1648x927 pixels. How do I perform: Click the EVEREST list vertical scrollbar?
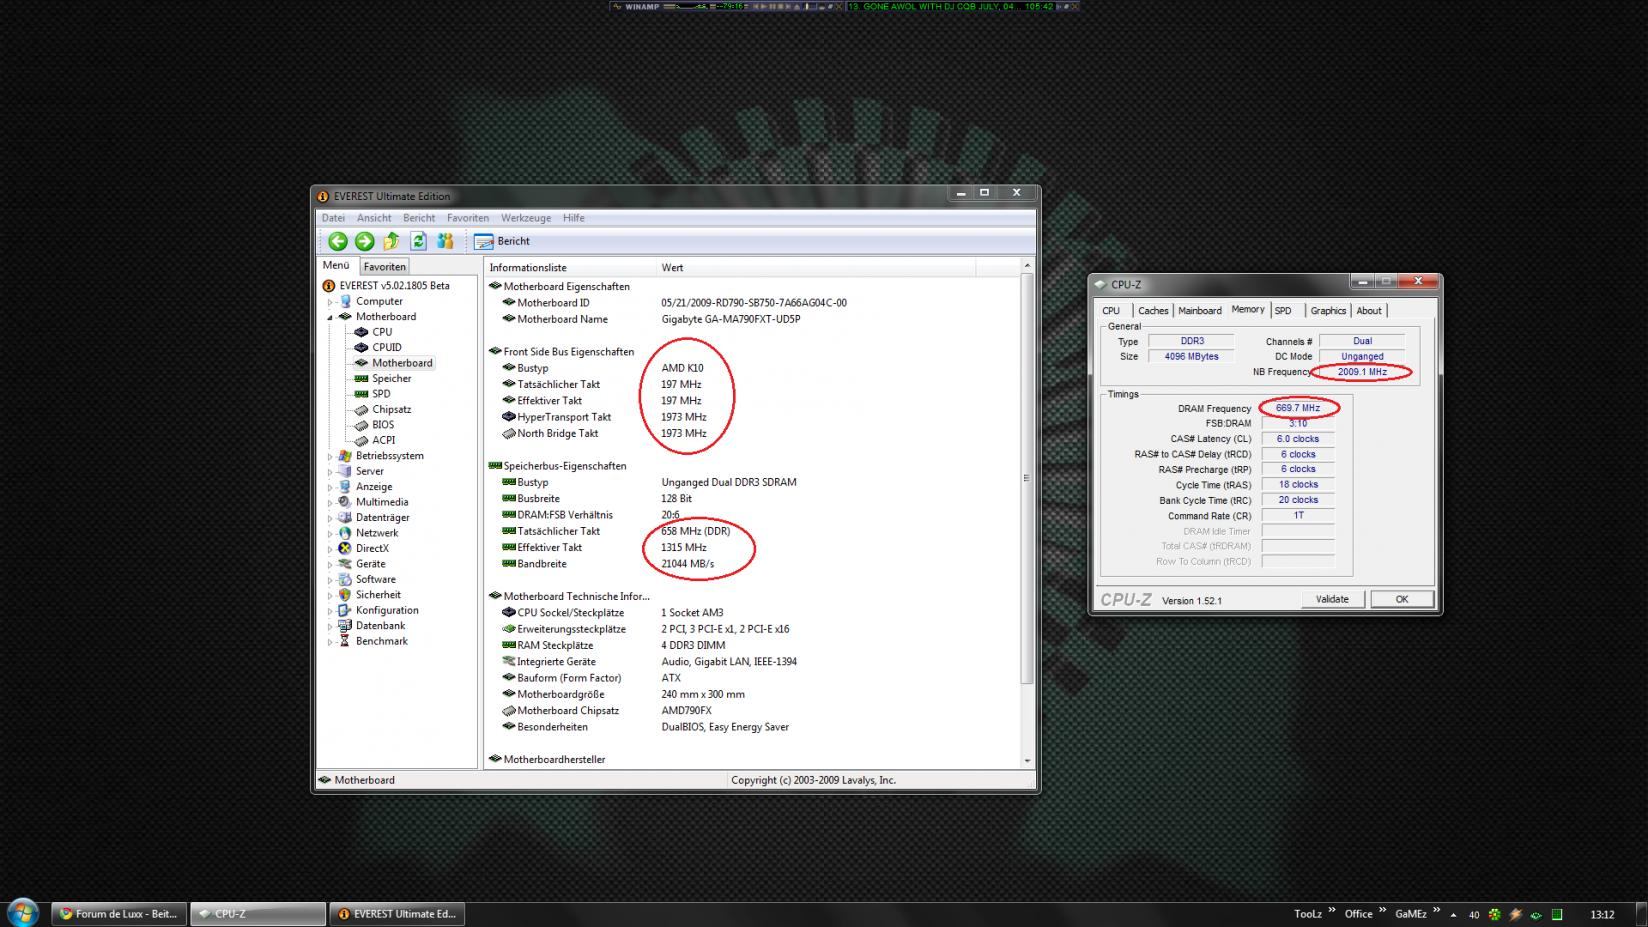[1026, 478]
